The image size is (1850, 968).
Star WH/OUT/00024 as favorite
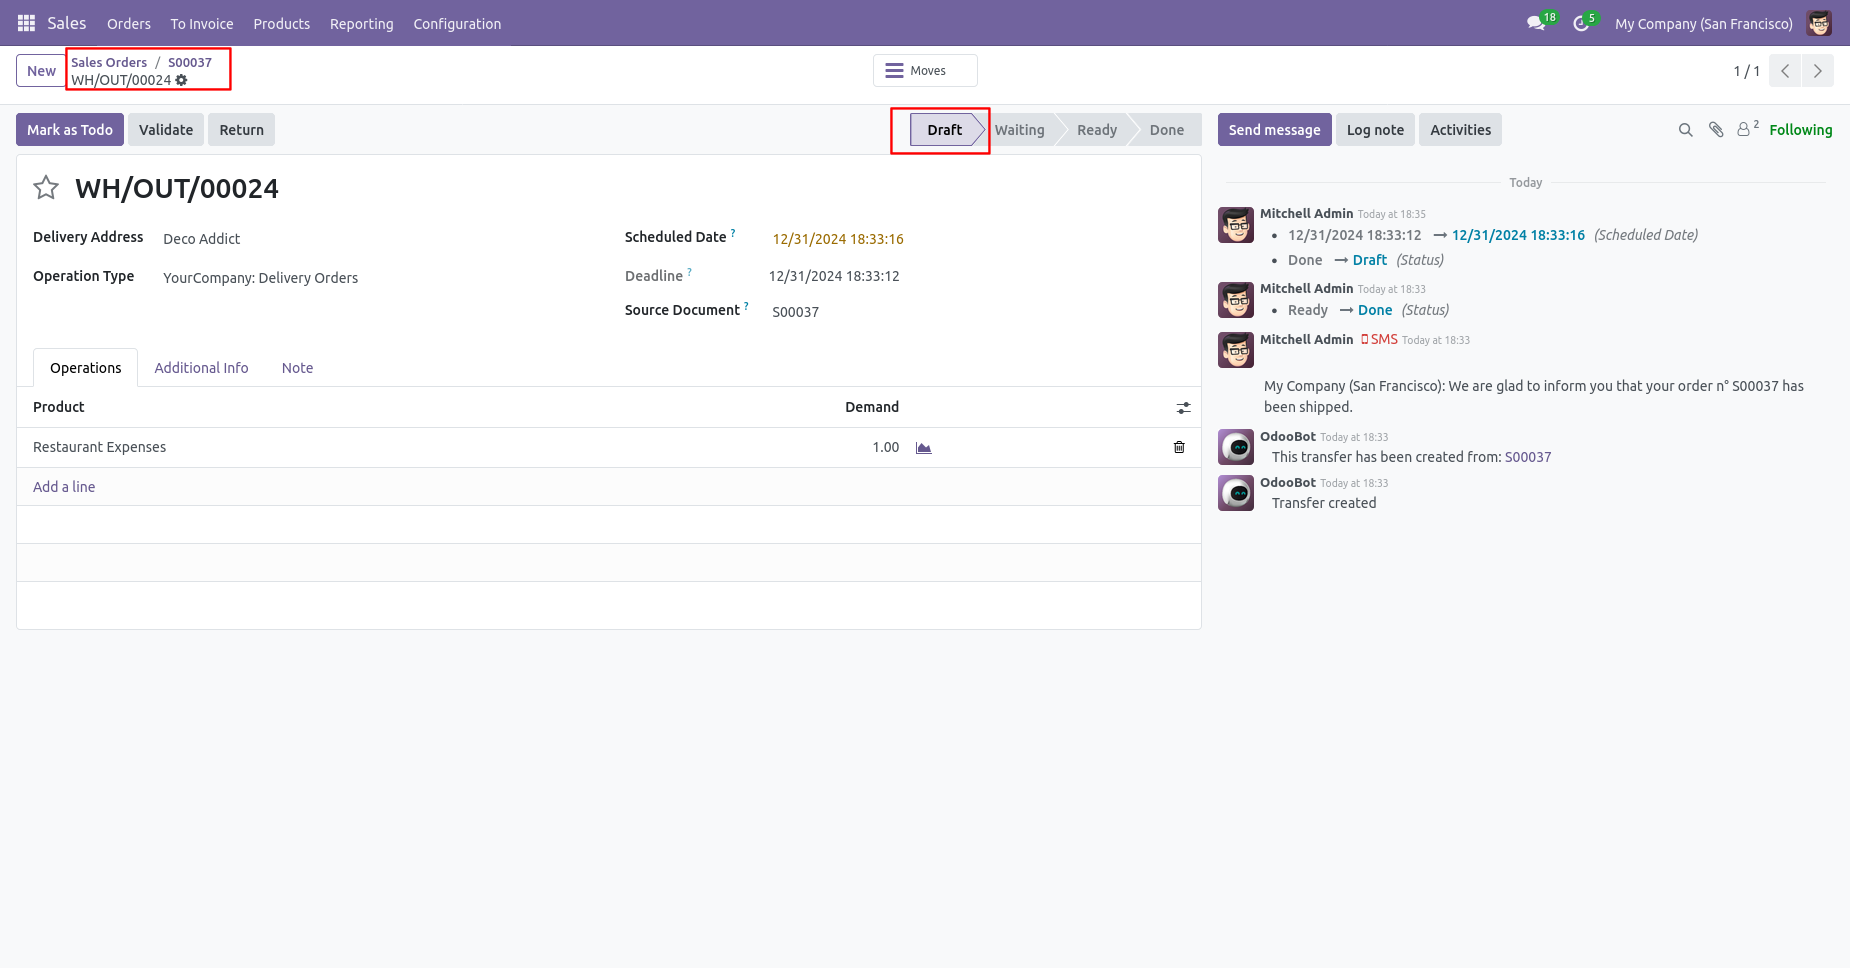click(46, 188)
